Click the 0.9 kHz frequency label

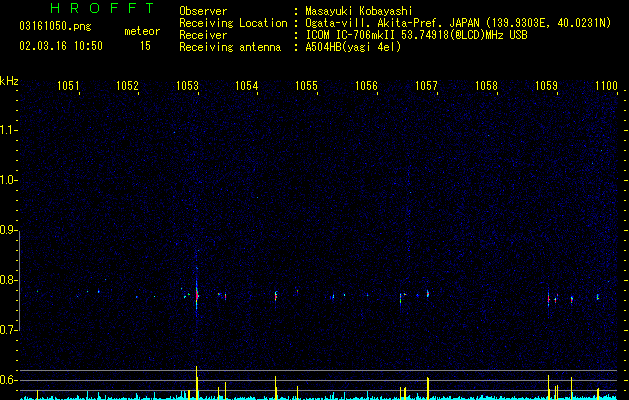[8, 230]
